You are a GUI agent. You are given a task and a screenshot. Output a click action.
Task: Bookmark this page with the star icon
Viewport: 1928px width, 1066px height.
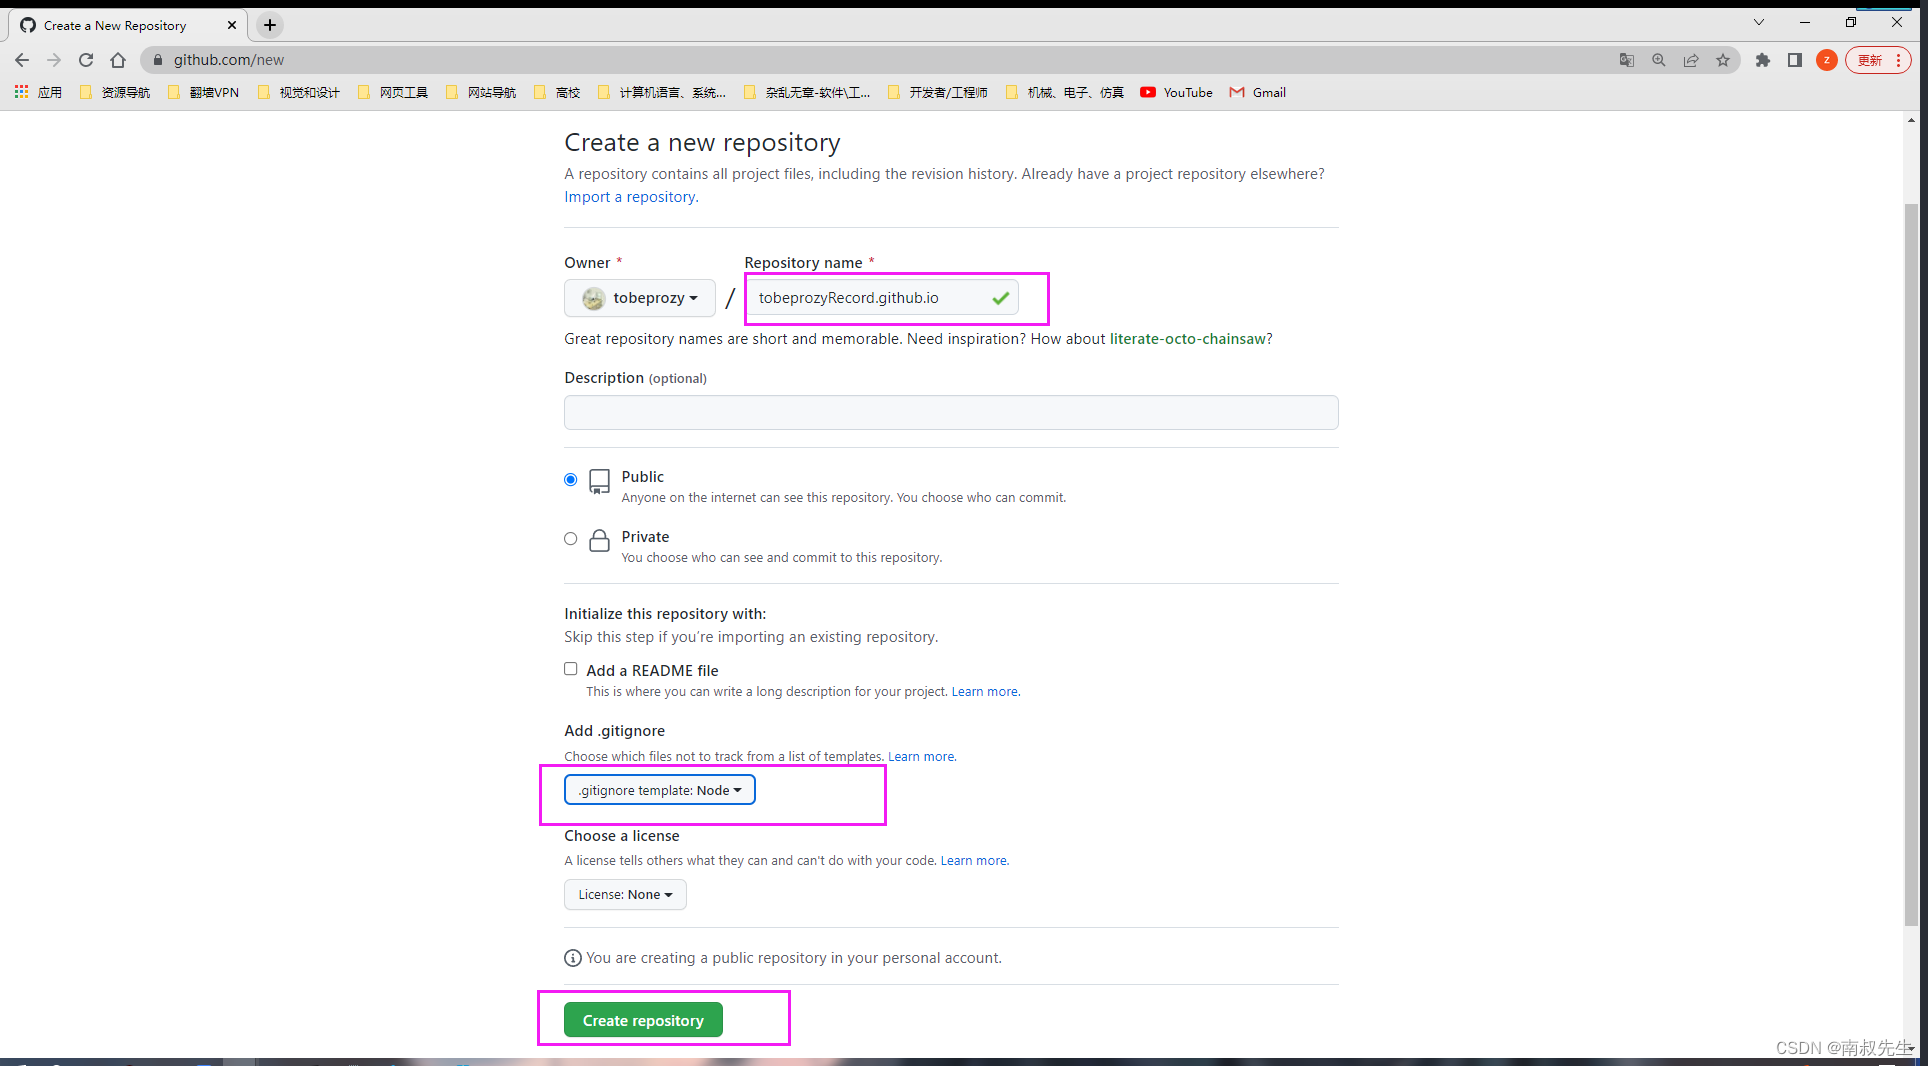pyautogui.click(x=1723, y=60)
